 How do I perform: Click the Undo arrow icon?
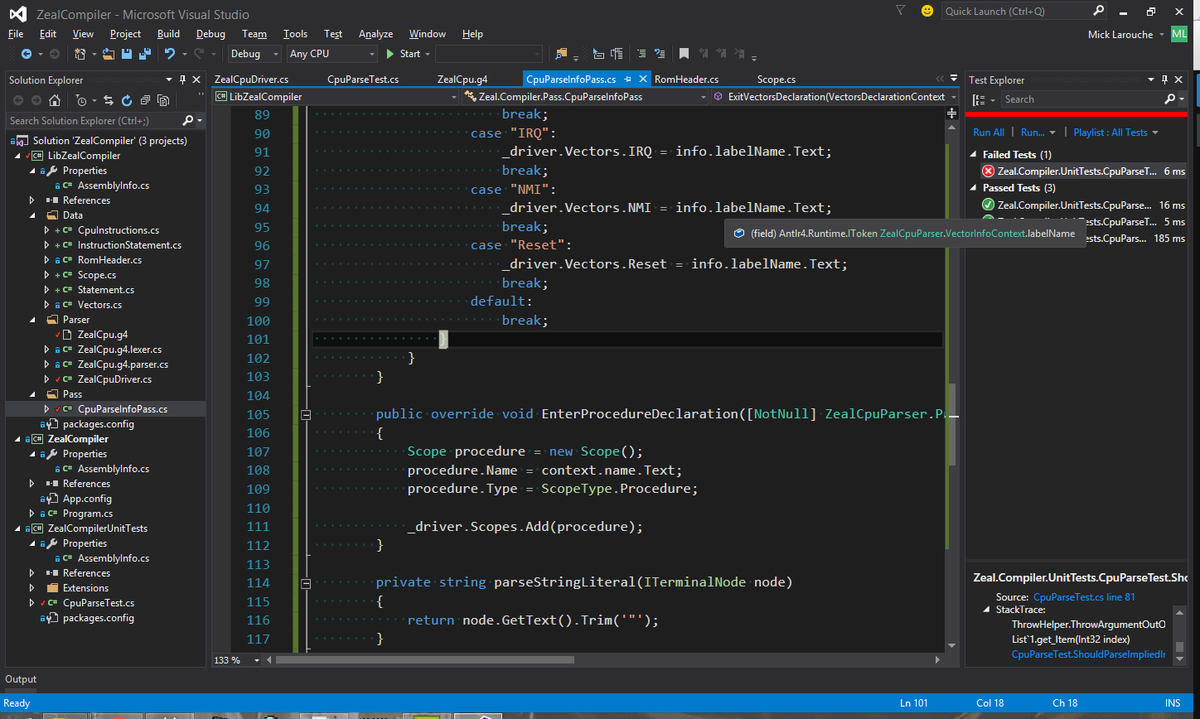[x=170, y=54]
